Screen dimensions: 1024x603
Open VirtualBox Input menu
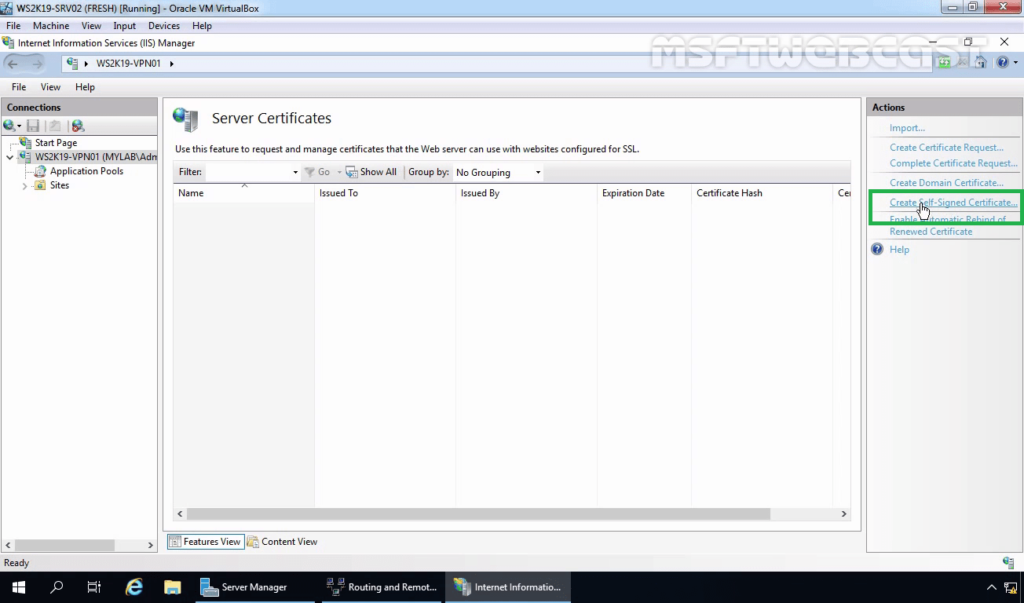click(x=125, y=25)
